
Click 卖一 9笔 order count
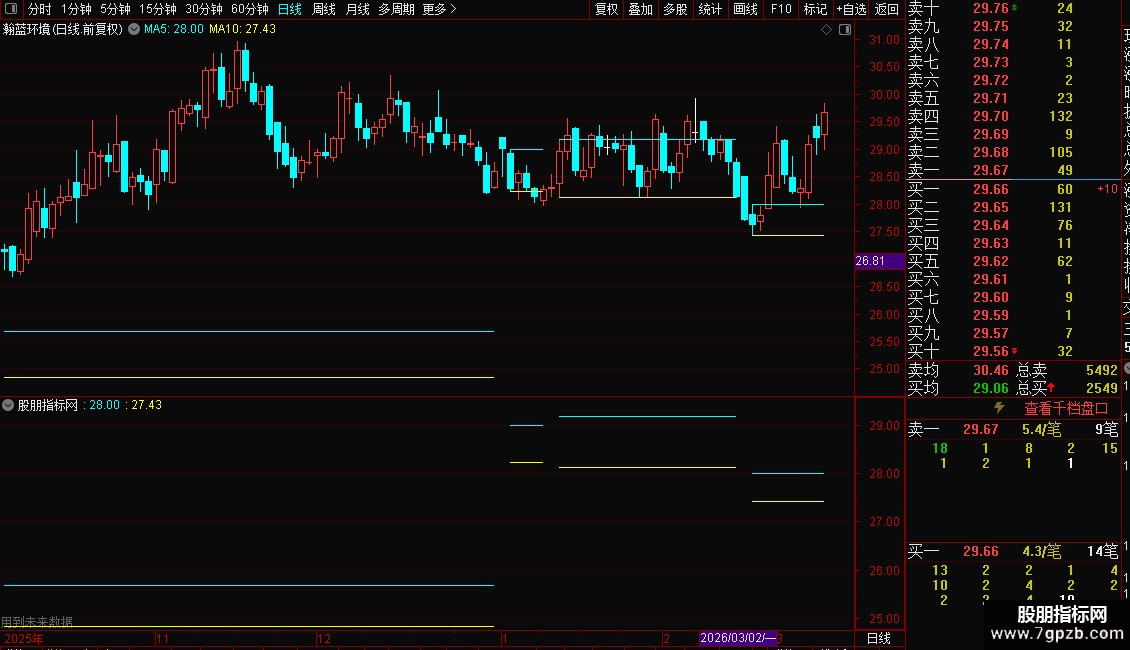pyautogui.click(x=1107, y=429)
